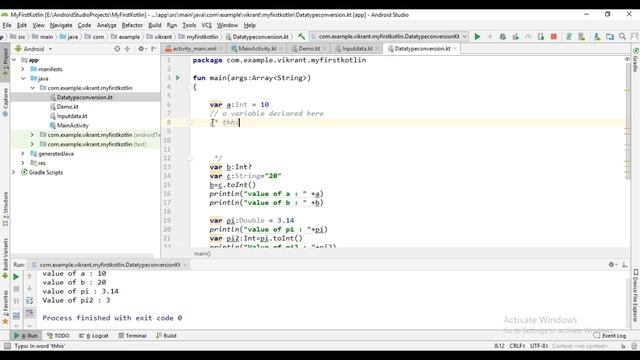Click the UTF-8 encoding in the status bar
This screenshot has height=360, width=640.
[539, 346]
